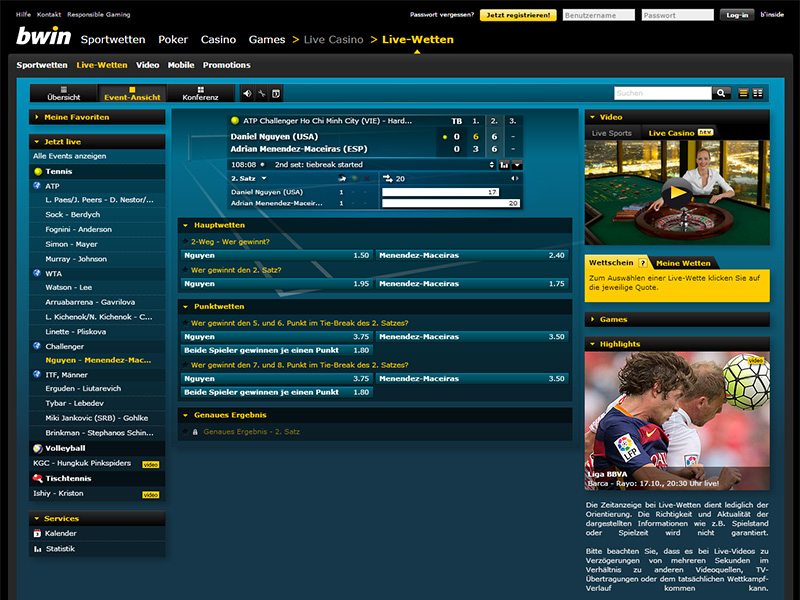Click the video badge next to Ishiy - Kriston
Screen dimensions: 800x600
tap(151, 495)
